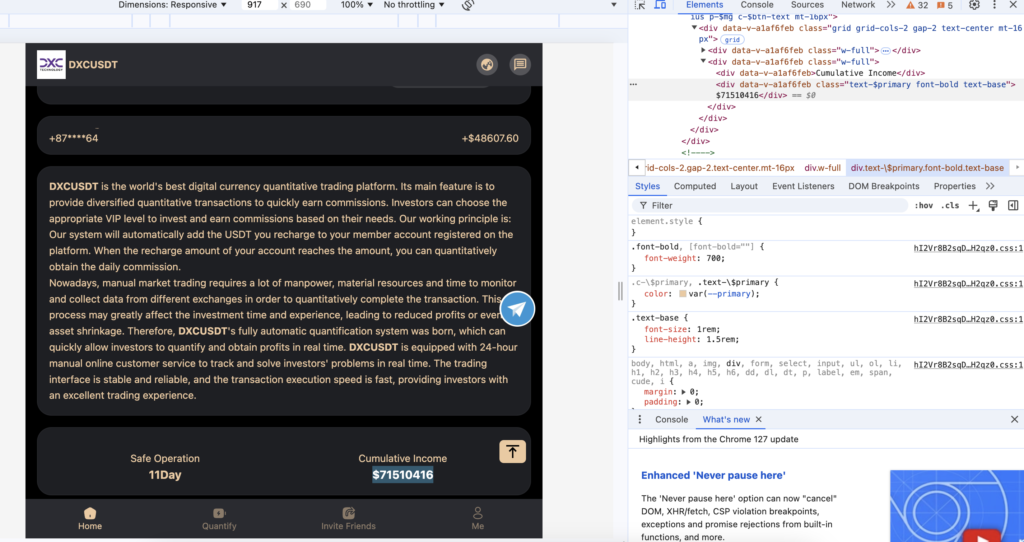Open the stylesheet link beside .text-base rule

pos(968,319)
